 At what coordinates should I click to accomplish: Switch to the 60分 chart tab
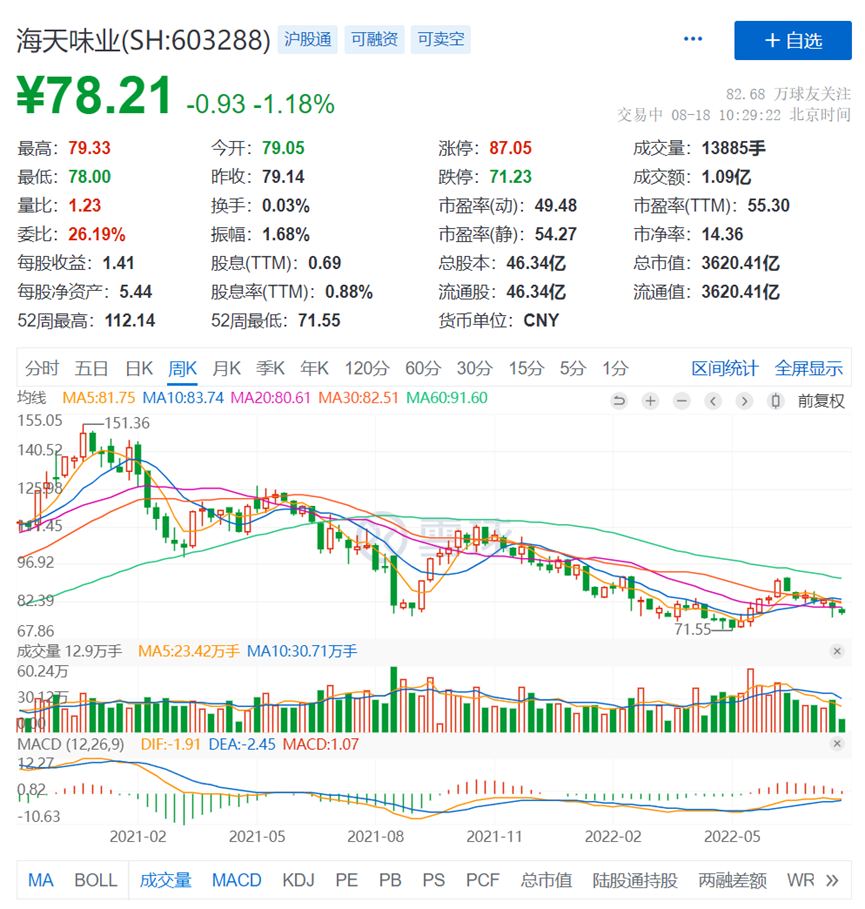423,368
